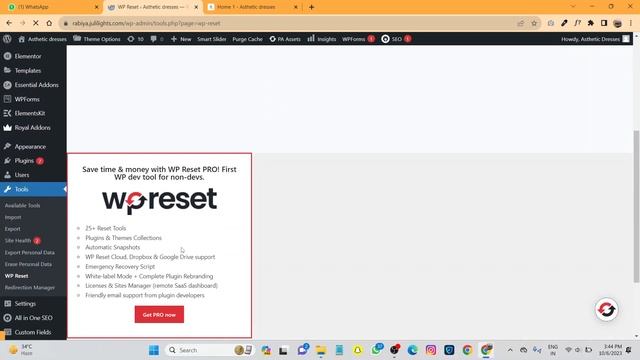
Task: Open the Windows Start menu
Action: [154, 350]
